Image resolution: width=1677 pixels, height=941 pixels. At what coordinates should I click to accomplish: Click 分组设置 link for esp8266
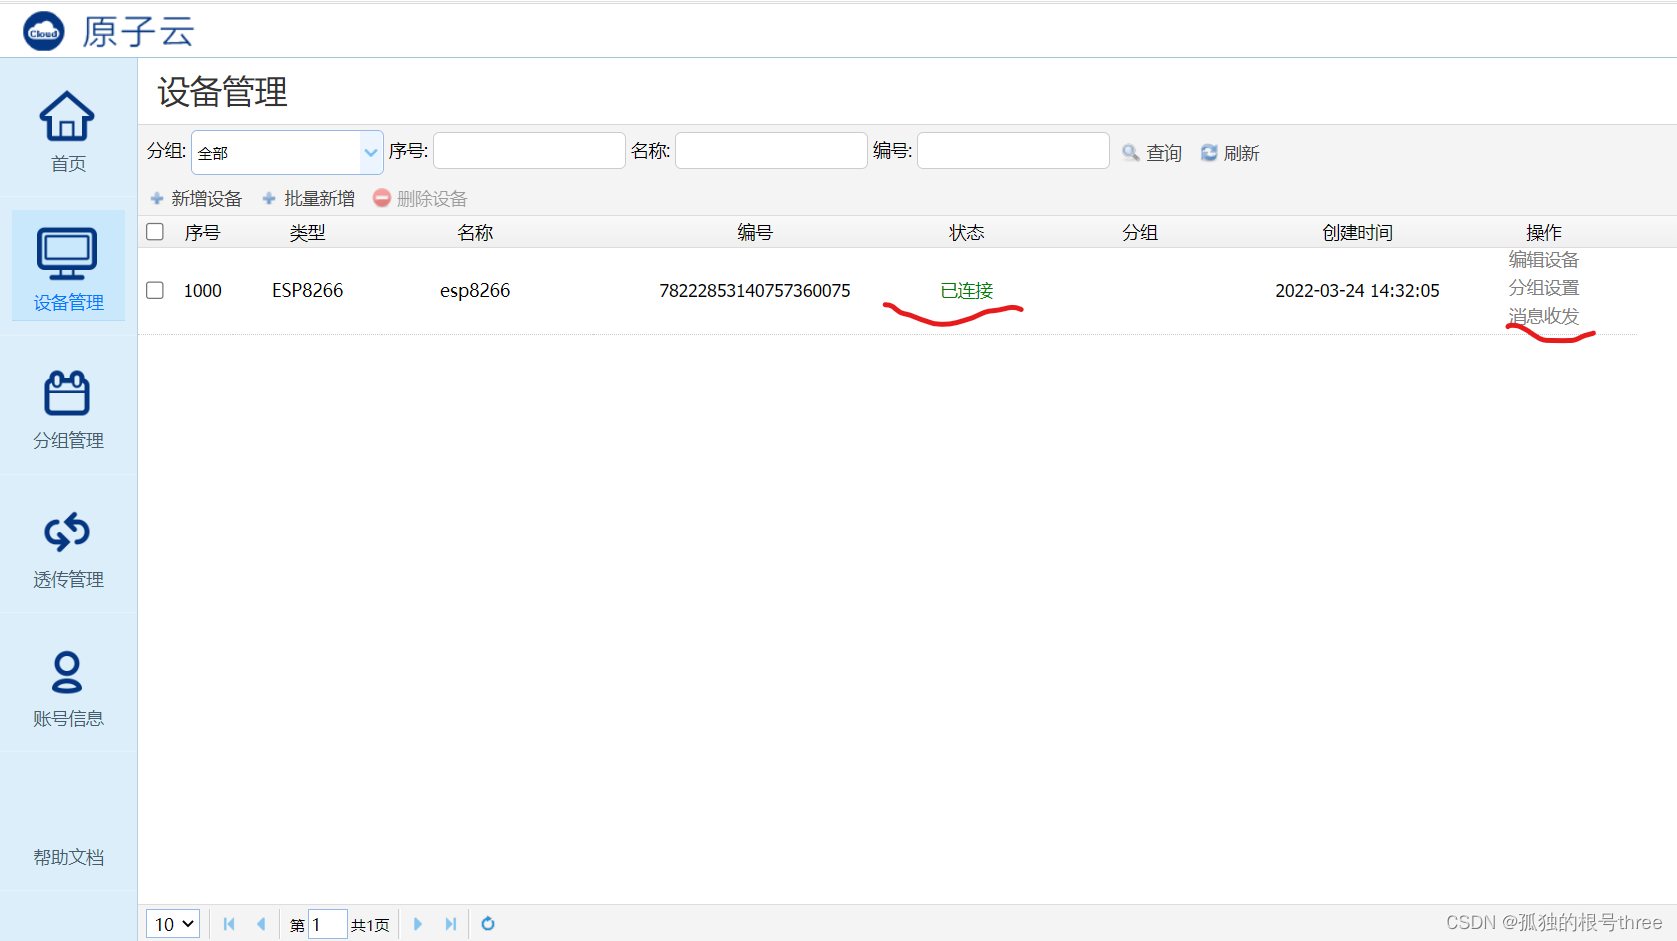(x=1543, y=288)
